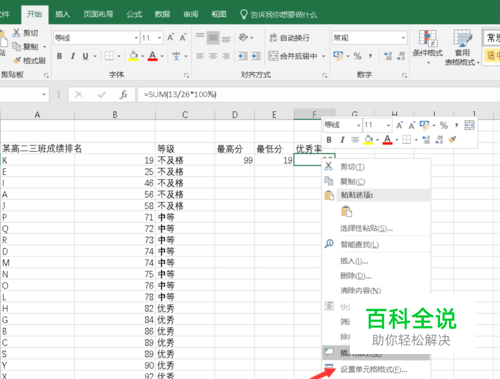
Task: Click yellow fill color in mini toolbar
Action: (368, 140)
